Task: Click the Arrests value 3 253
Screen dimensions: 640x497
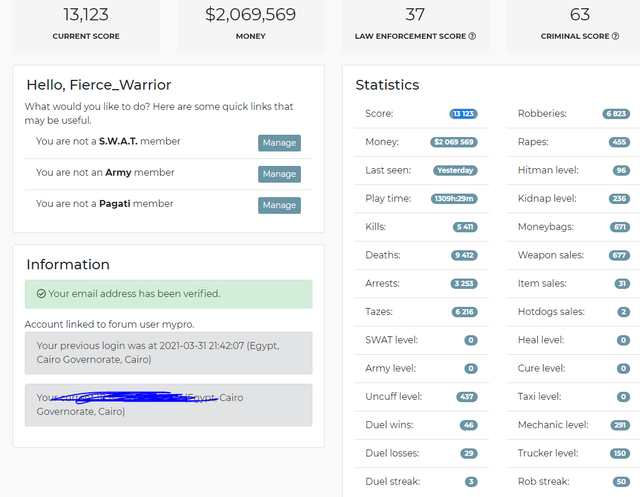Action: [464, 284]
